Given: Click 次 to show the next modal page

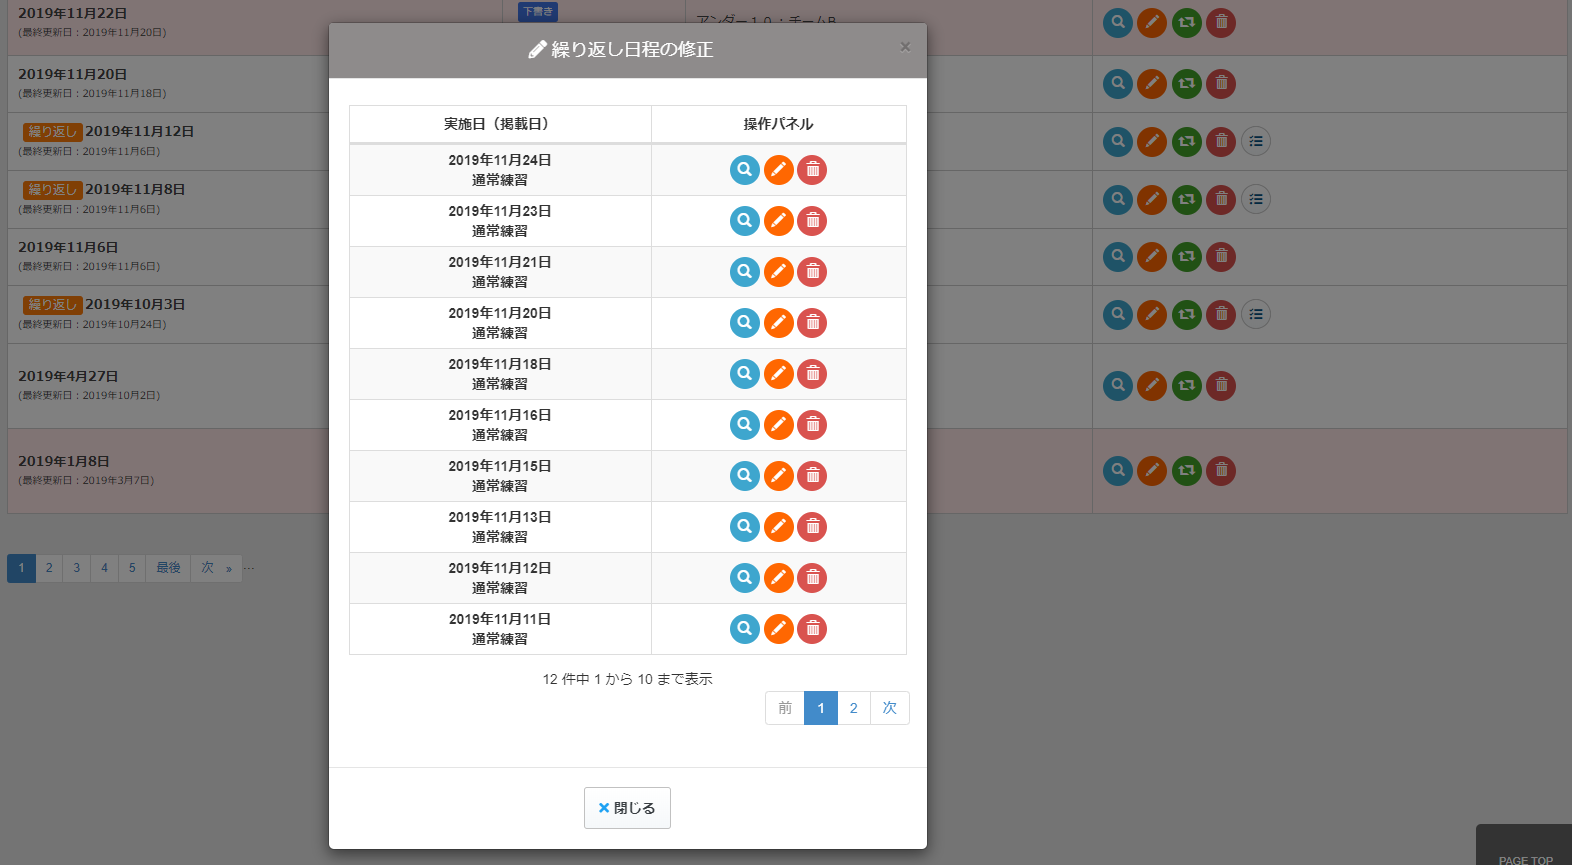Looking at the screenshot, I should tap(889, 708).
